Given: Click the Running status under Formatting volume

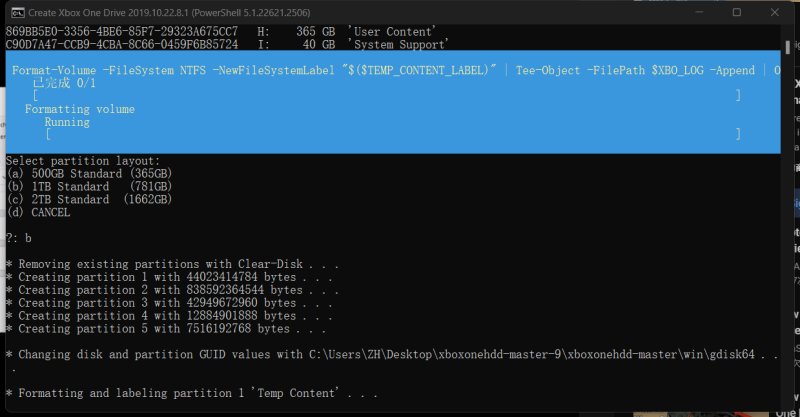Looking at the screenshot, I should [67, 122].
